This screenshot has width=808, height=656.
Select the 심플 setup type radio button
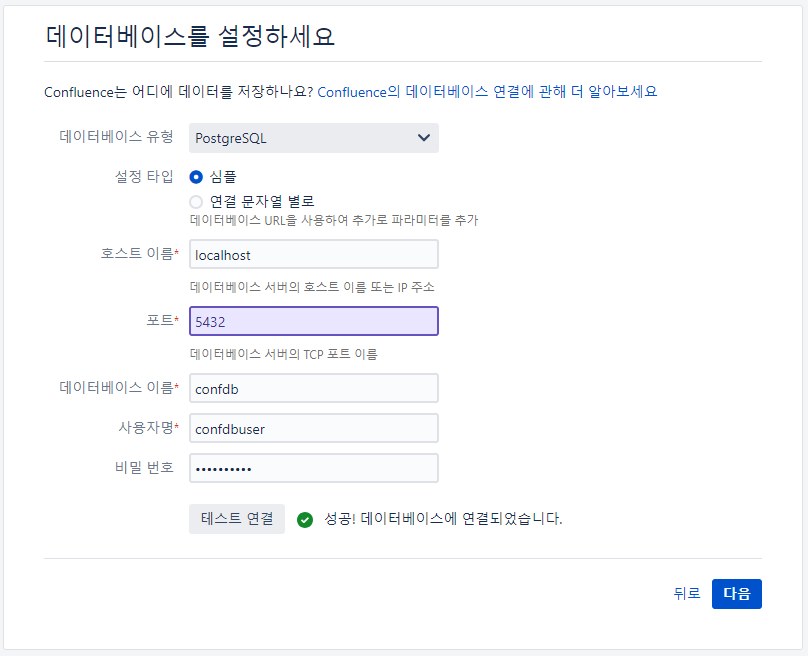(196, 177)
